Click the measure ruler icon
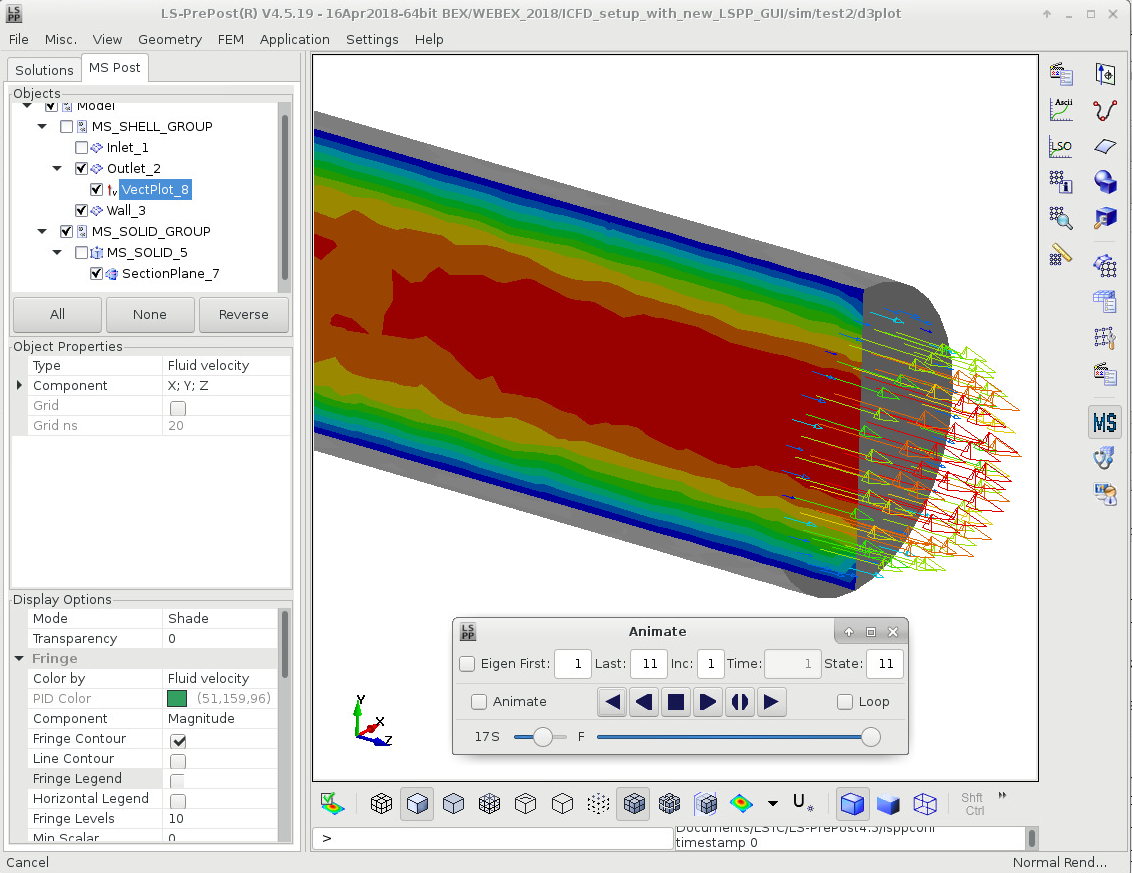The width and height of the screenshot is (1132, 873). coord(1061,254)
